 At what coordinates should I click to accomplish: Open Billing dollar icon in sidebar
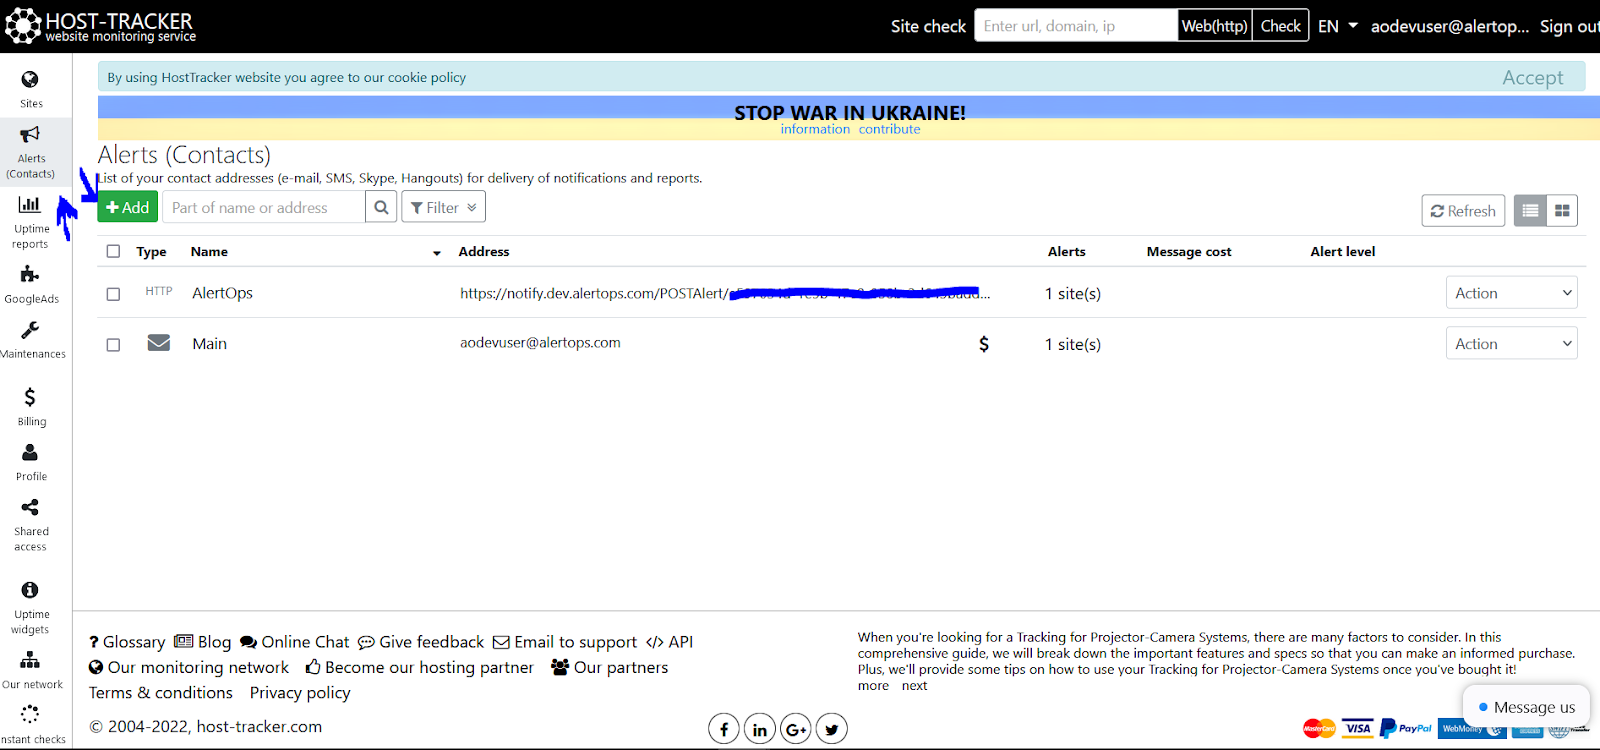tap(30, 397)
